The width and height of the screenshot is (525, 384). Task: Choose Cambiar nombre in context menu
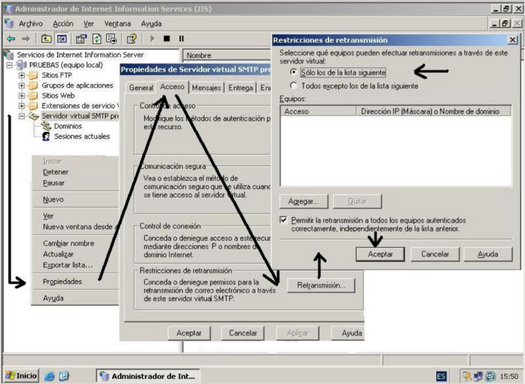pyautogui.click(x=68, y=243)
